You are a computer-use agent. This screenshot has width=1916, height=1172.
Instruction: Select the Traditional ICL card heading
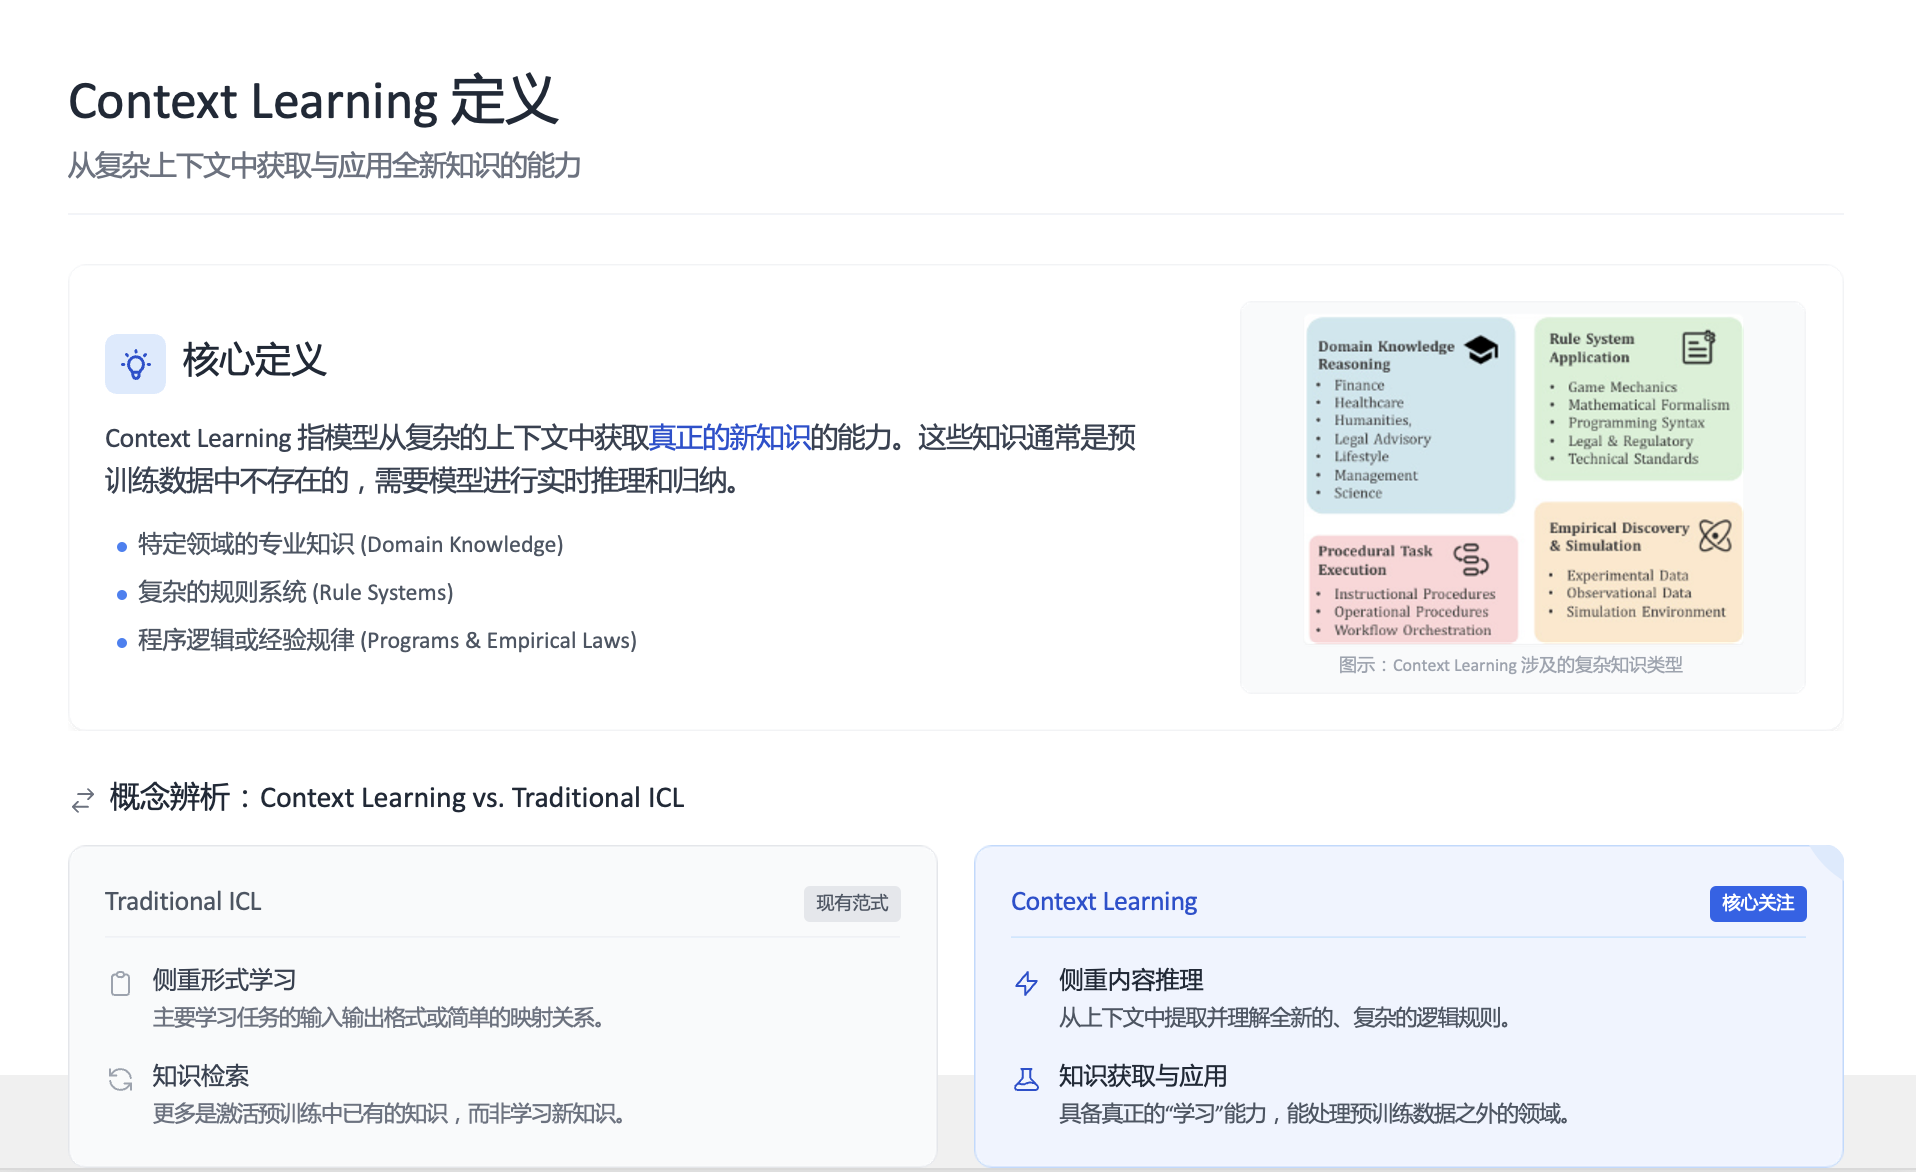click(183, 902)
